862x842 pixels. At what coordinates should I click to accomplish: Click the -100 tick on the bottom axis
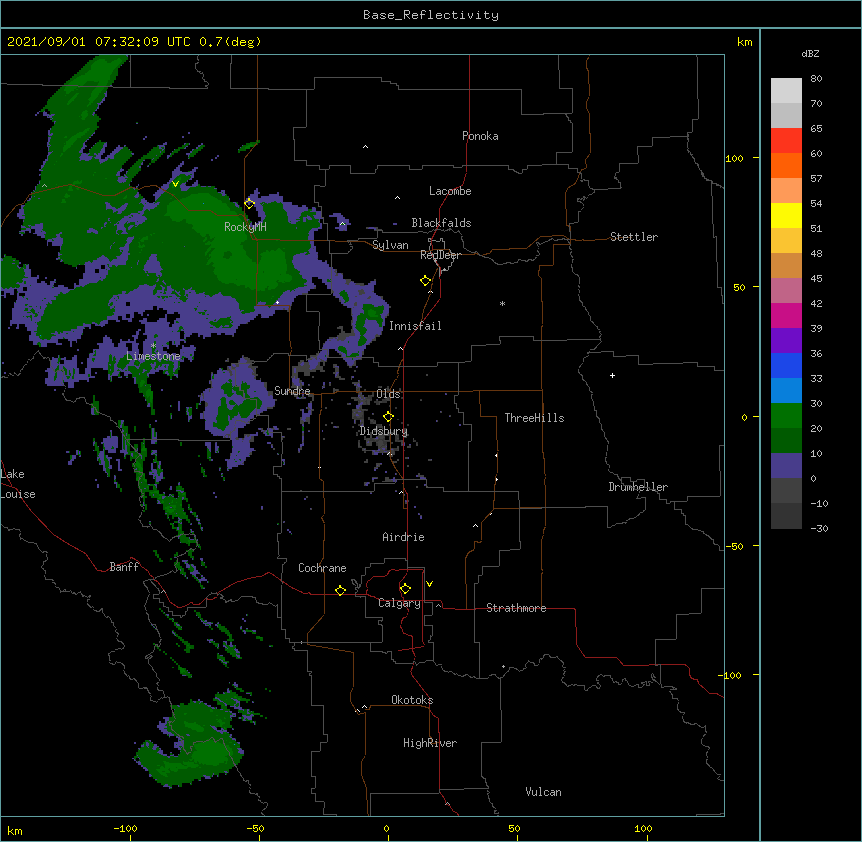(x=125, y=828)
